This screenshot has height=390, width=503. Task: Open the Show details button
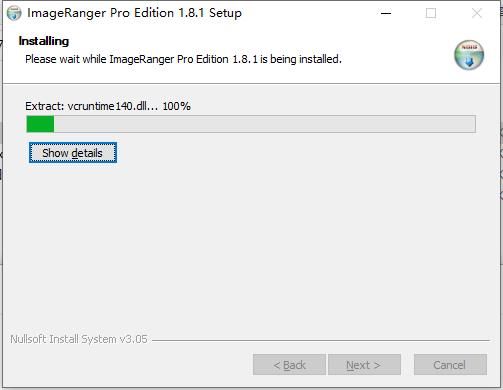click(x=73, y=153)
